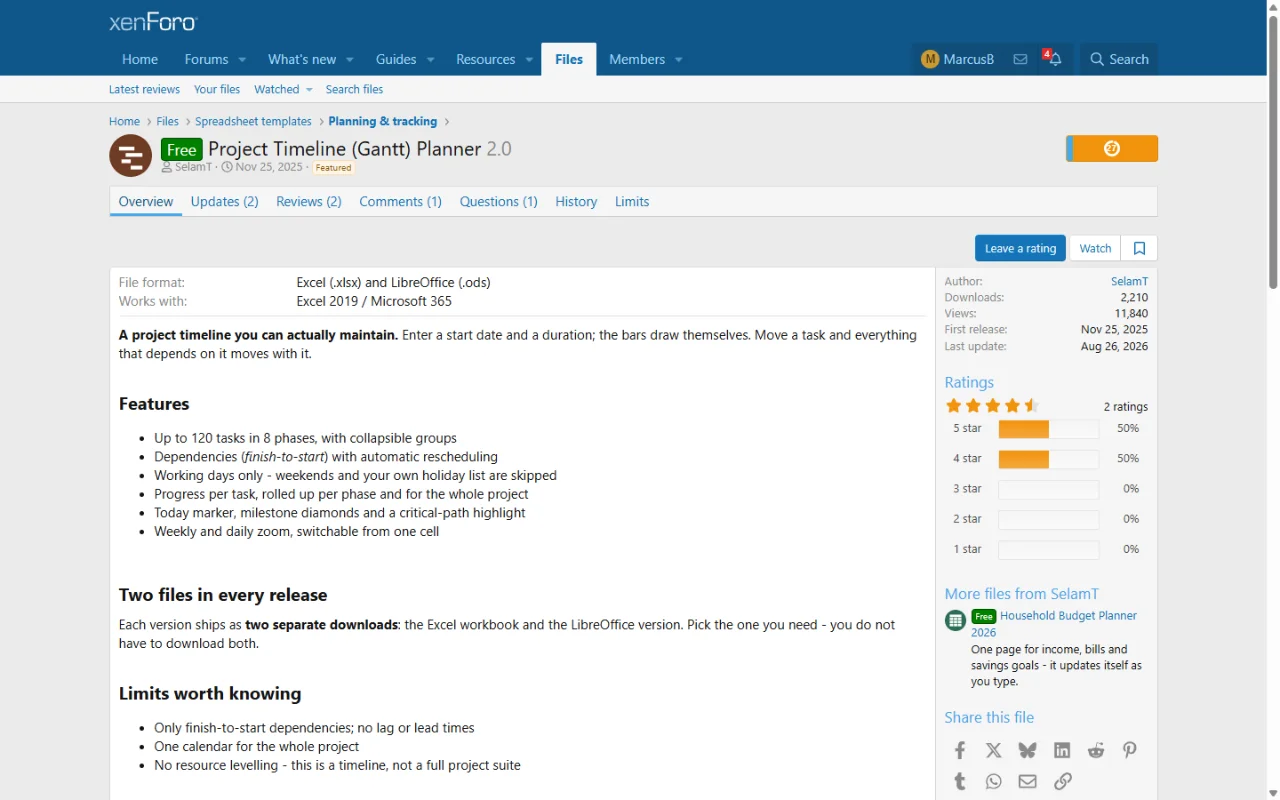Bookmark this file with bookmark icon
Screen dimensions: 1280x800
point(1139,248)
